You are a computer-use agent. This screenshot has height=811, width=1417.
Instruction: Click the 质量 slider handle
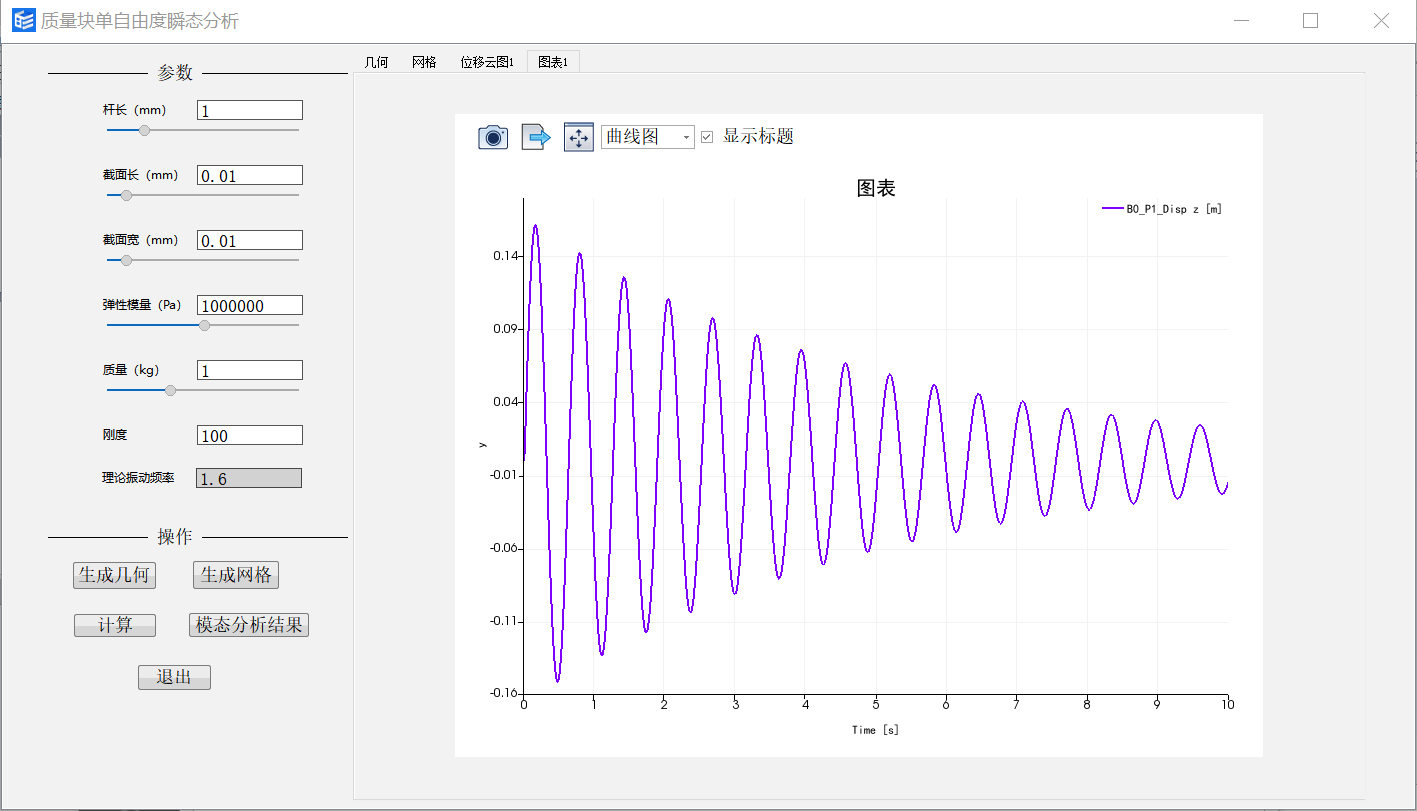click(170, 390)
